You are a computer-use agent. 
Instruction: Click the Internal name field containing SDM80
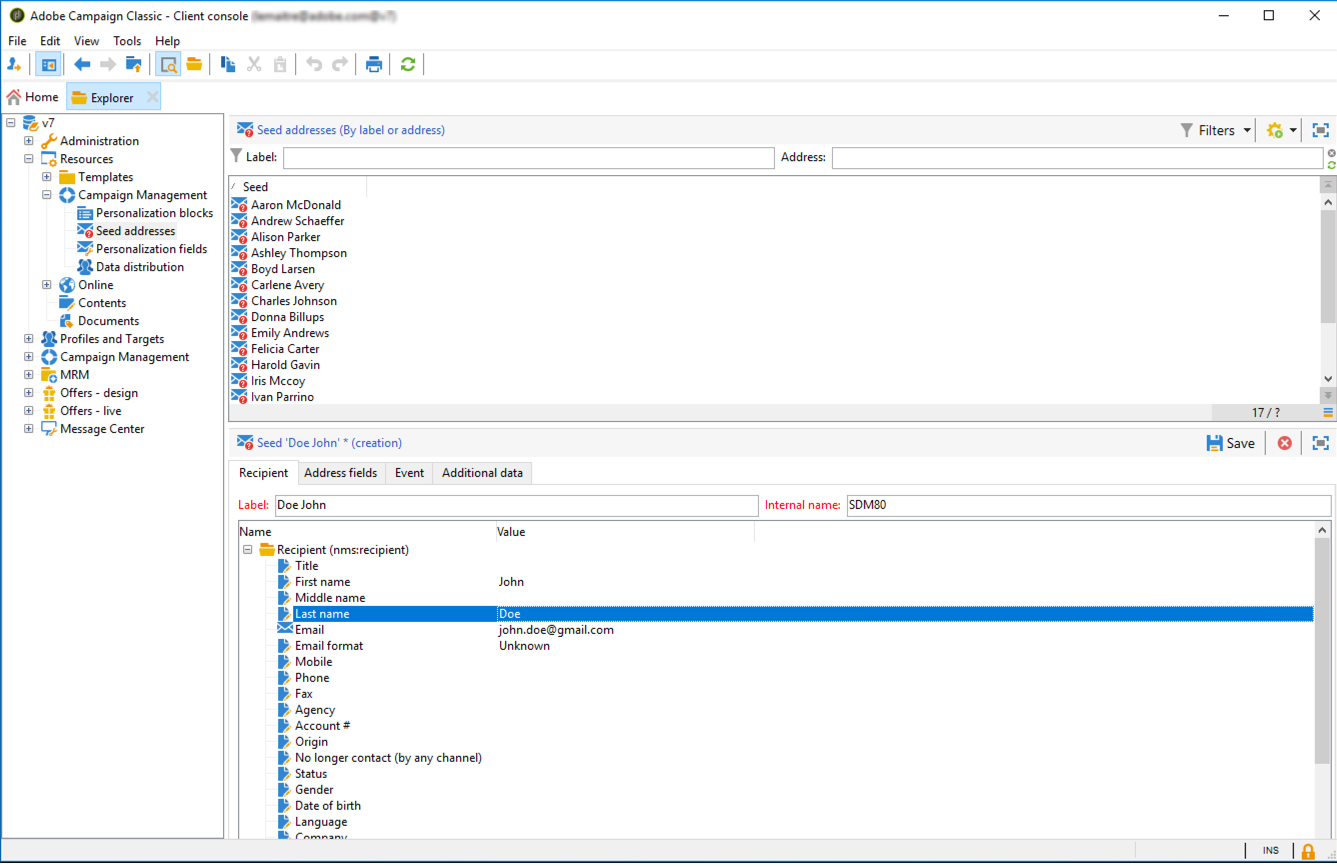tap(1089, 505)
